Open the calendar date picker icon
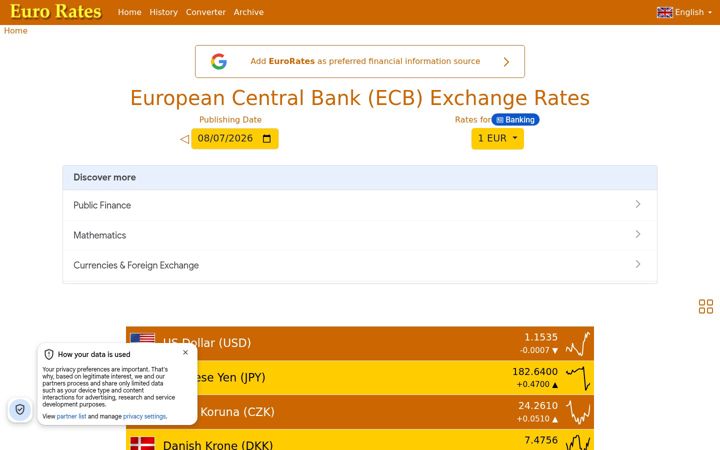The height and width of the screenshot is (450, 720). point(267,139)
